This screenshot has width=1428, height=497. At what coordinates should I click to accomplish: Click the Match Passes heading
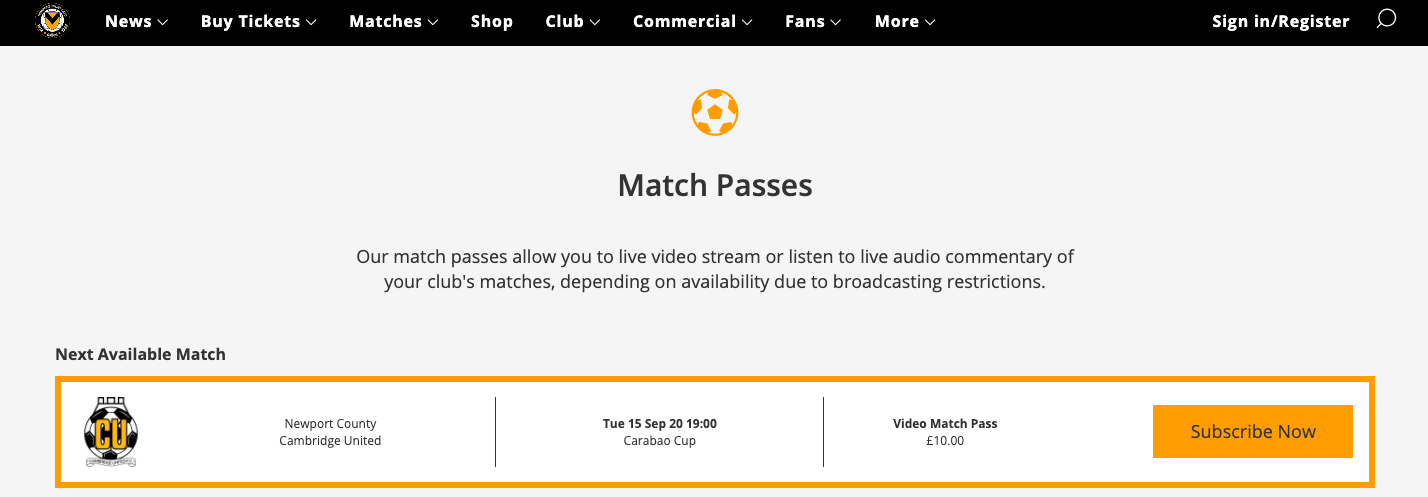tap(714, 185)
